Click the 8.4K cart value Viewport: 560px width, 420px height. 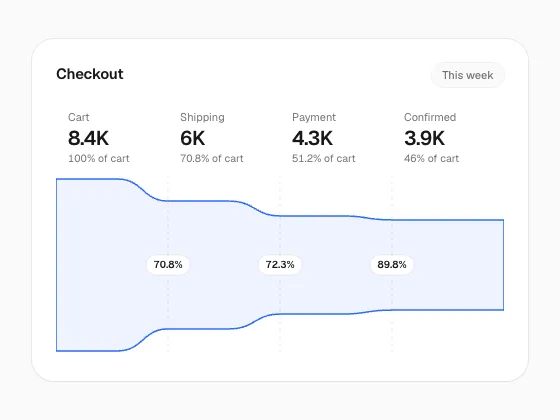pyautogui.click(x=88, y=138)
